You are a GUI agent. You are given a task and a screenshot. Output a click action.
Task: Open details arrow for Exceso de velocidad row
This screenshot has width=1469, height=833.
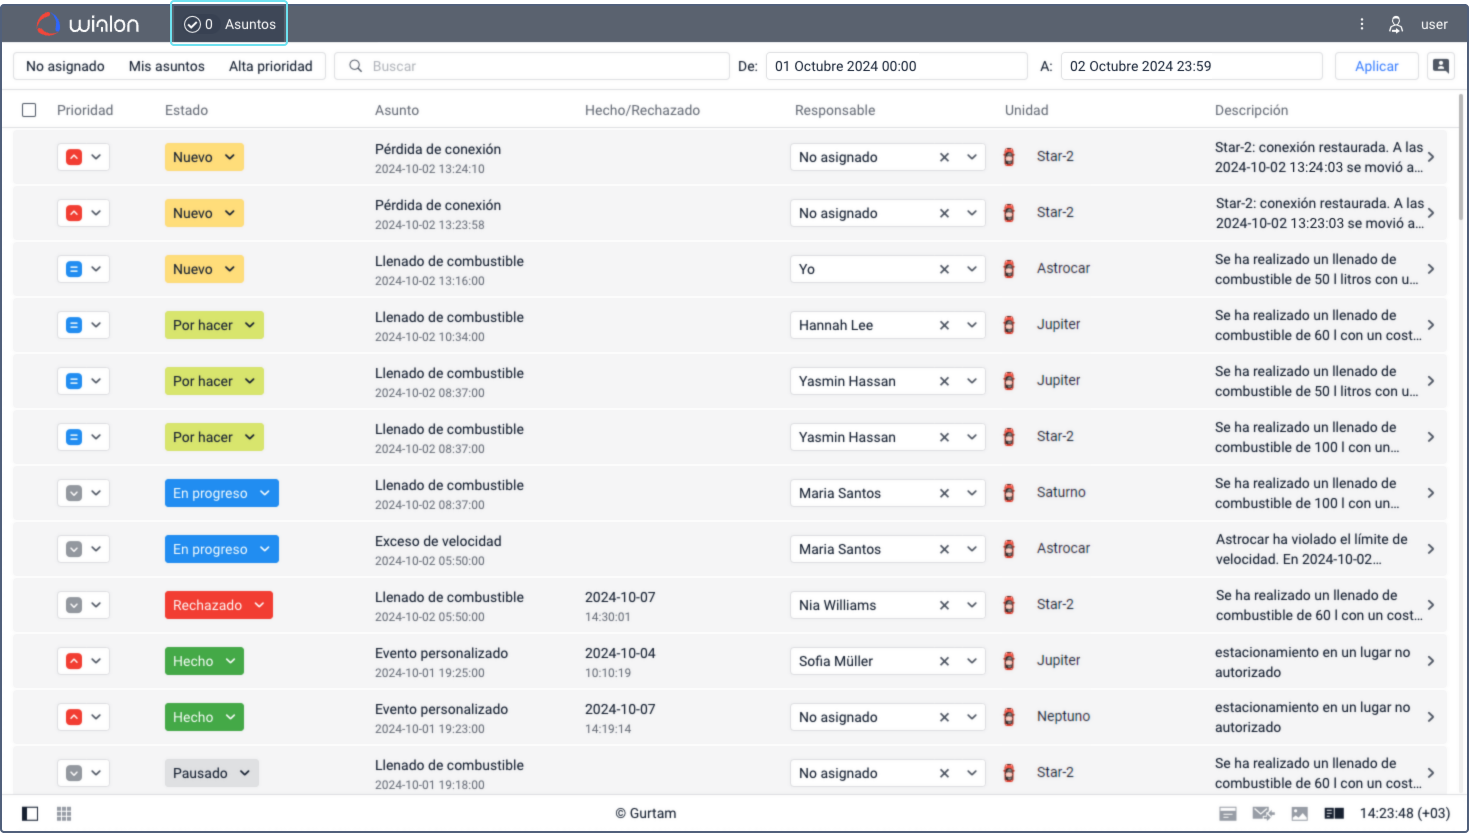(x=1431, y=549)
